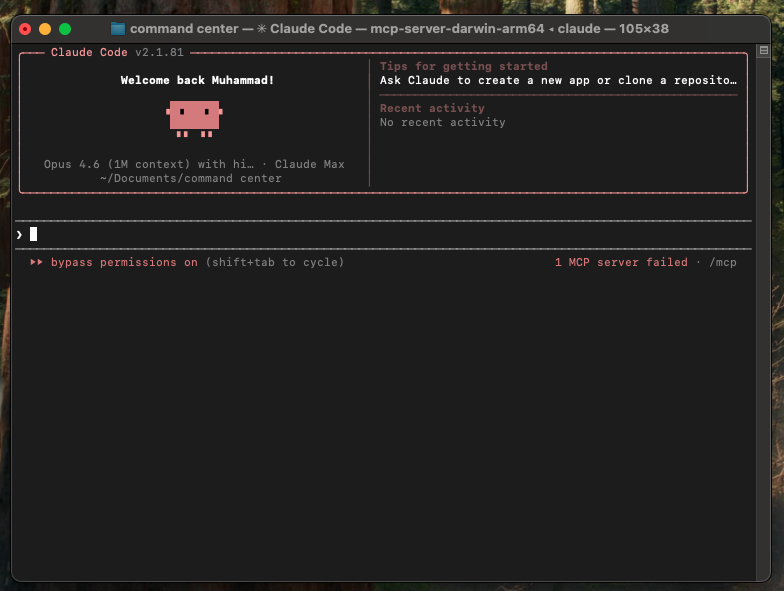
Task: Minimize the terminal with yellow button
Action: (x=45, y=29)
